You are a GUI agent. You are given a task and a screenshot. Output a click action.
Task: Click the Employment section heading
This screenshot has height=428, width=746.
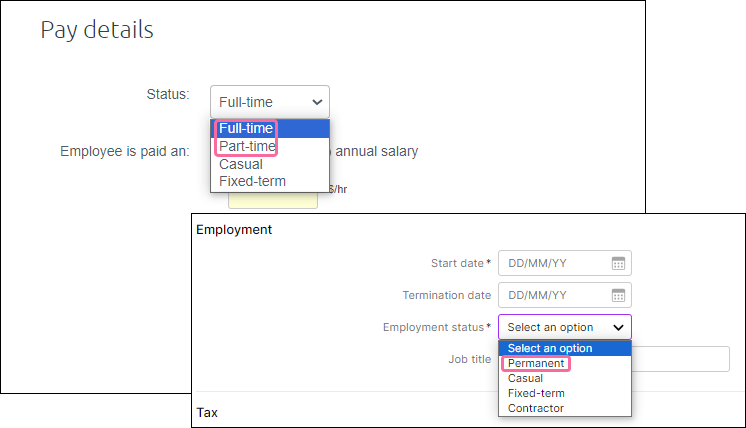pyautogui.click(x=234, y=230)
